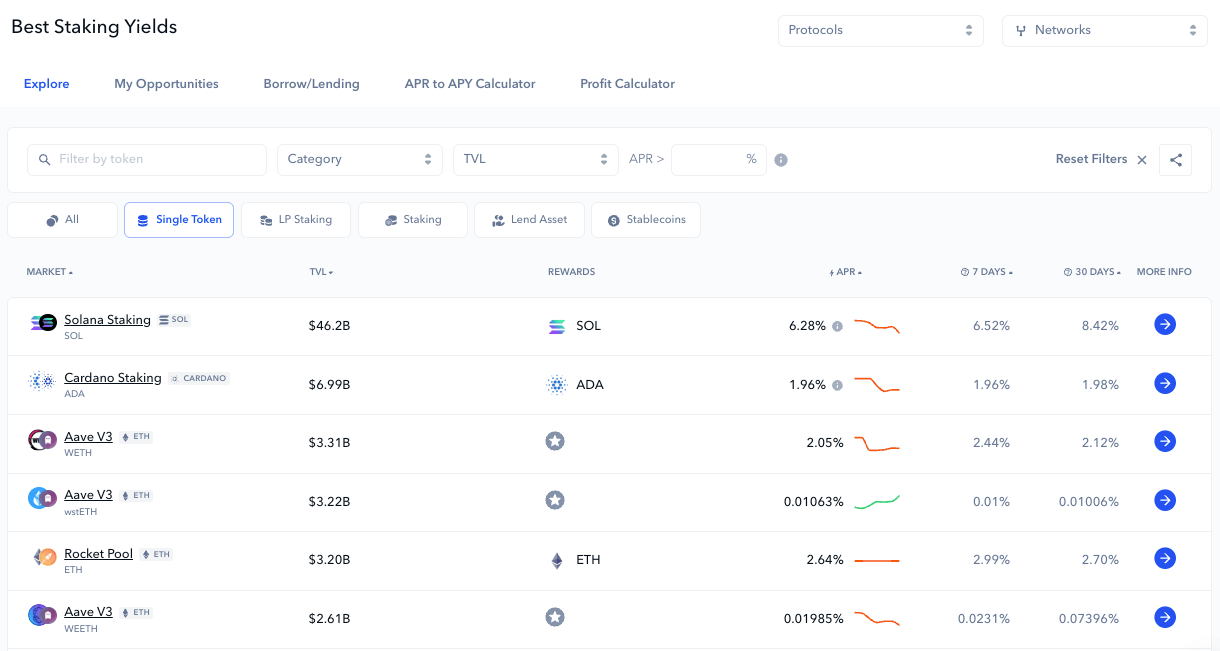Open the Category dropdown
1220x651 pixels.
pos(360,160)
